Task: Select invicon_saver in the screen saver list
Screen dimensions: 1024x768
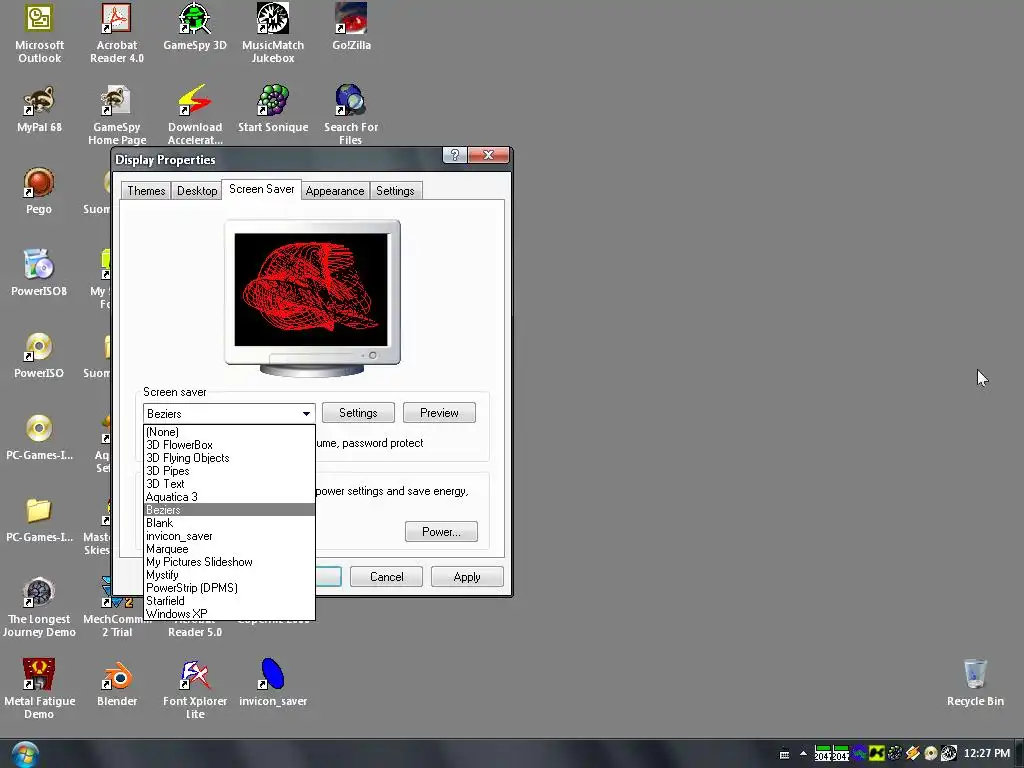Action: [229, 536]
